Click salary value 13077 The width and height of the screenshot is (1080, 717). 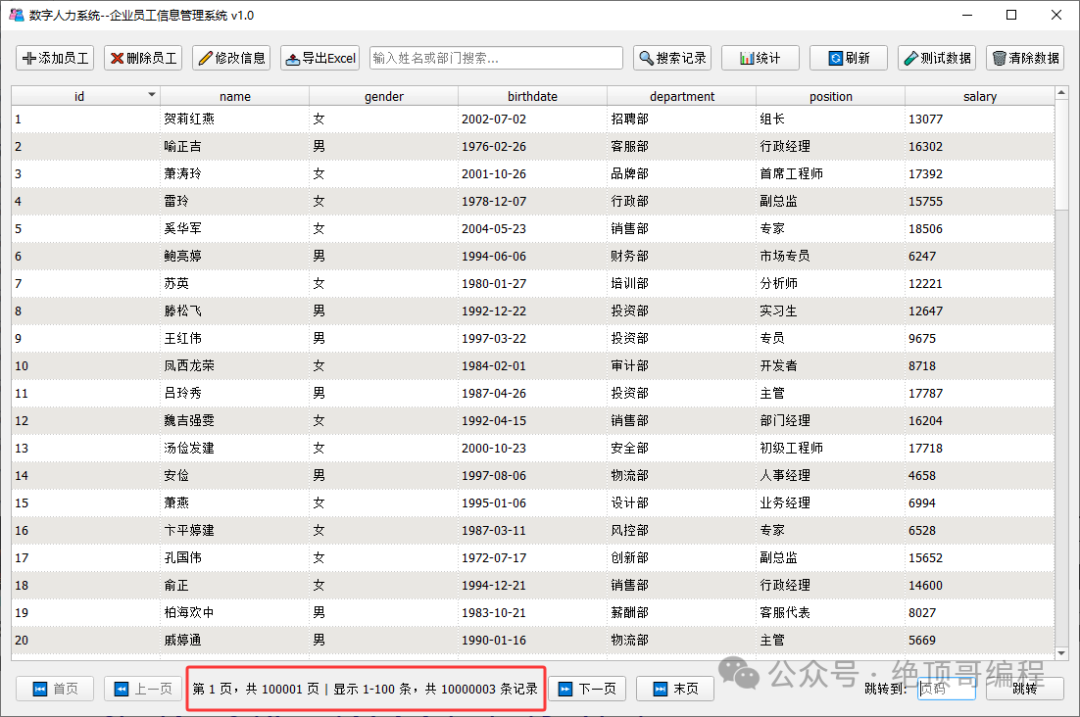pos(979,118)
